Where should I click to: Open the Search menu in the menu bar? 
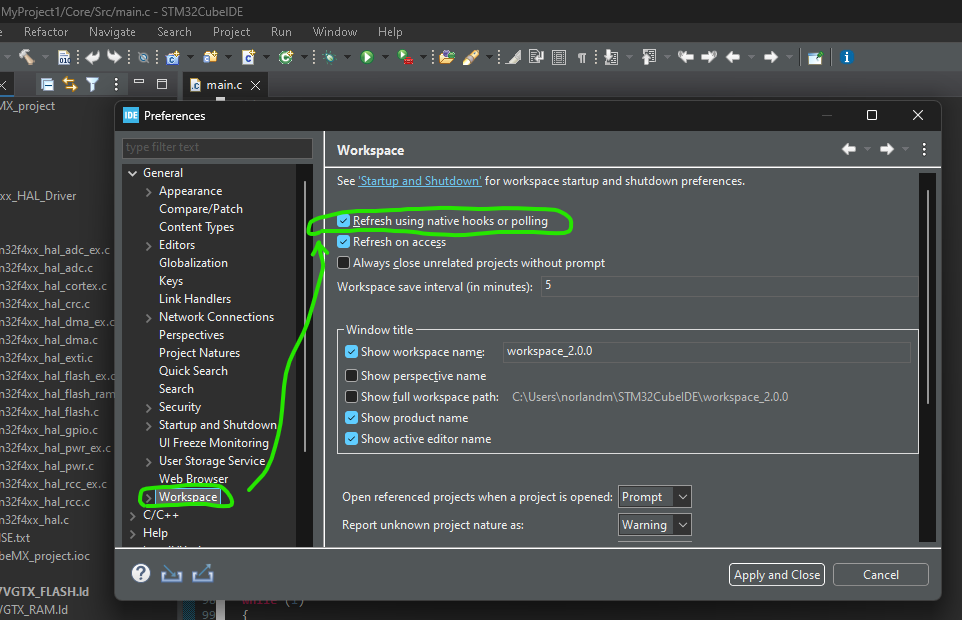[x=174, y=32]
